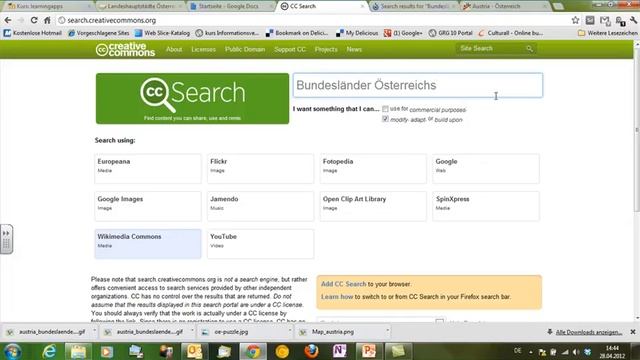Open the Map_austria.png downloaded file

coord(333,332)
